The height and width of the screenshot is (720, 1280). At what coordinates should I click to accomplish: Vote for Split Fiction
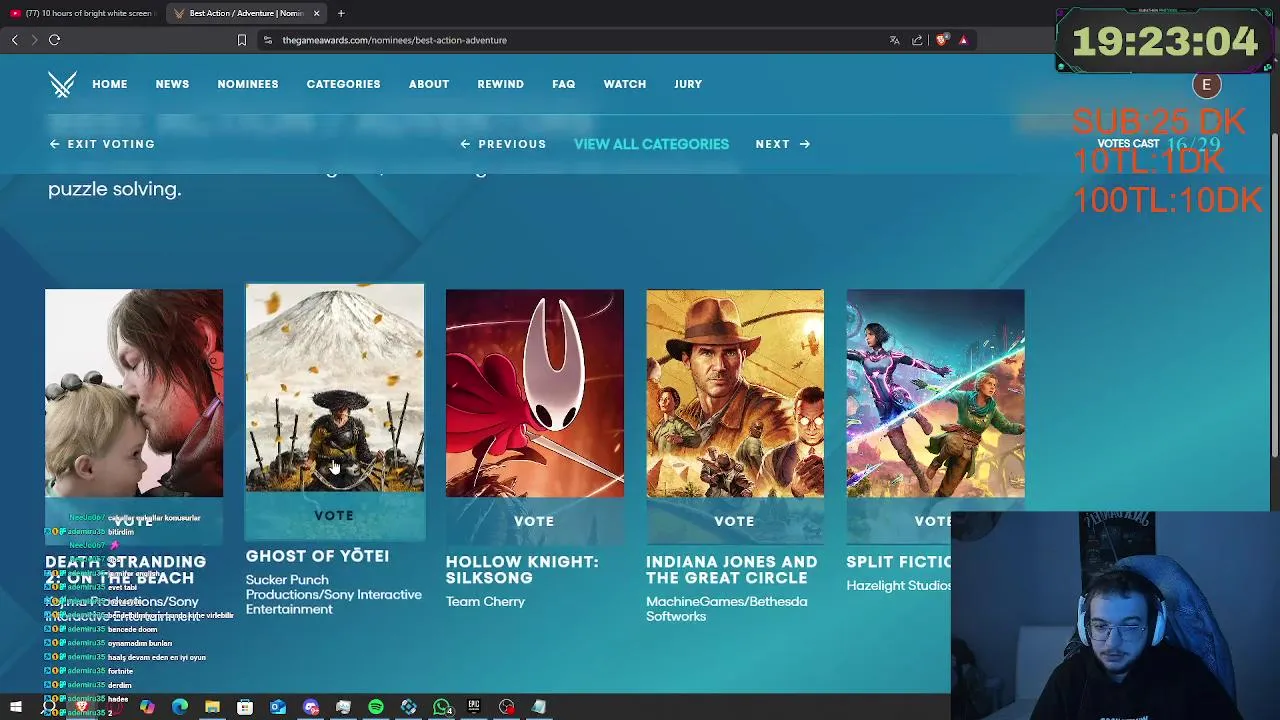click(x=933, y=521)
